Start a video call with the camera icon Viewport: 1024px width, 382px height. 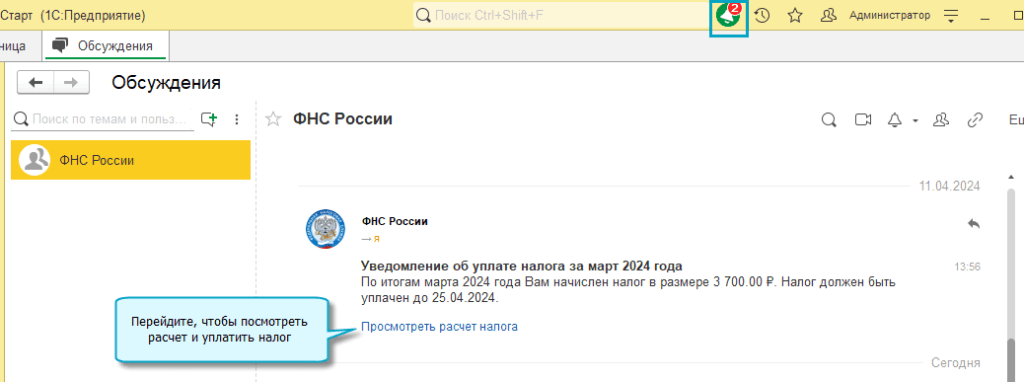click(x=863, y=119)
